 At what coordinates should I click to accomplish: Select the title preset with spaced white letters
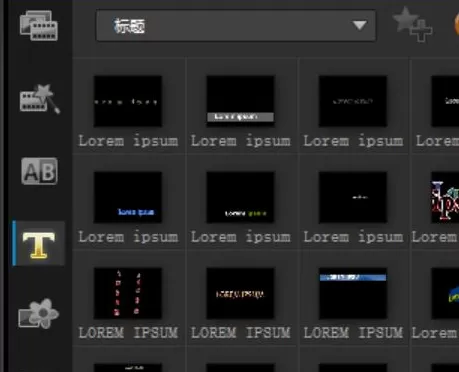pyautogui.click(x=128, y=101)
